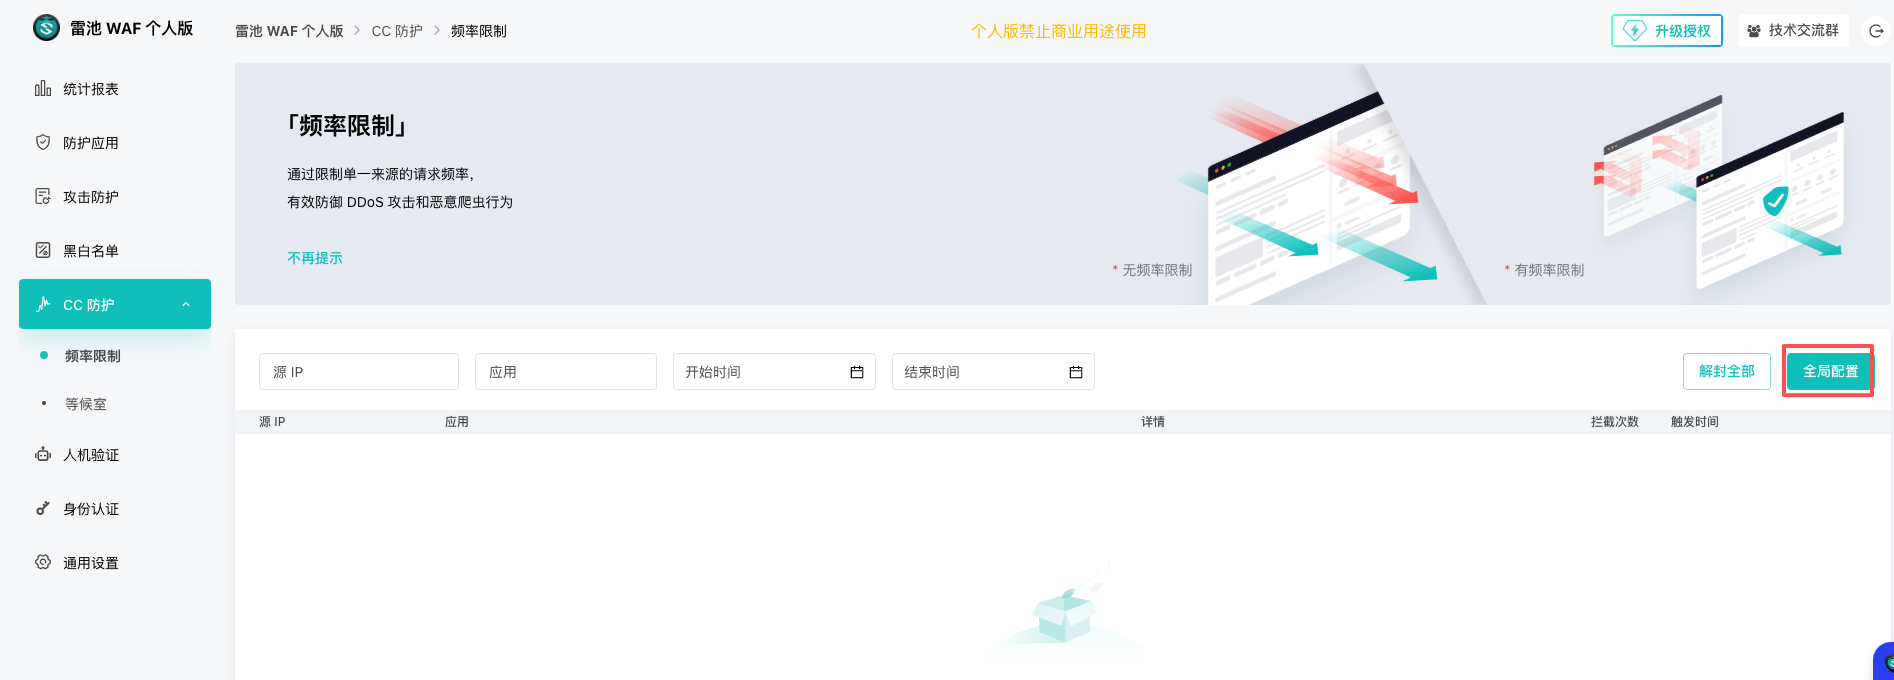Click the 攻击防护 sidebar icon
Image resolution: width=1894 pixels, height=680 pixels.
pyautogui.click(x=43, y=197)
